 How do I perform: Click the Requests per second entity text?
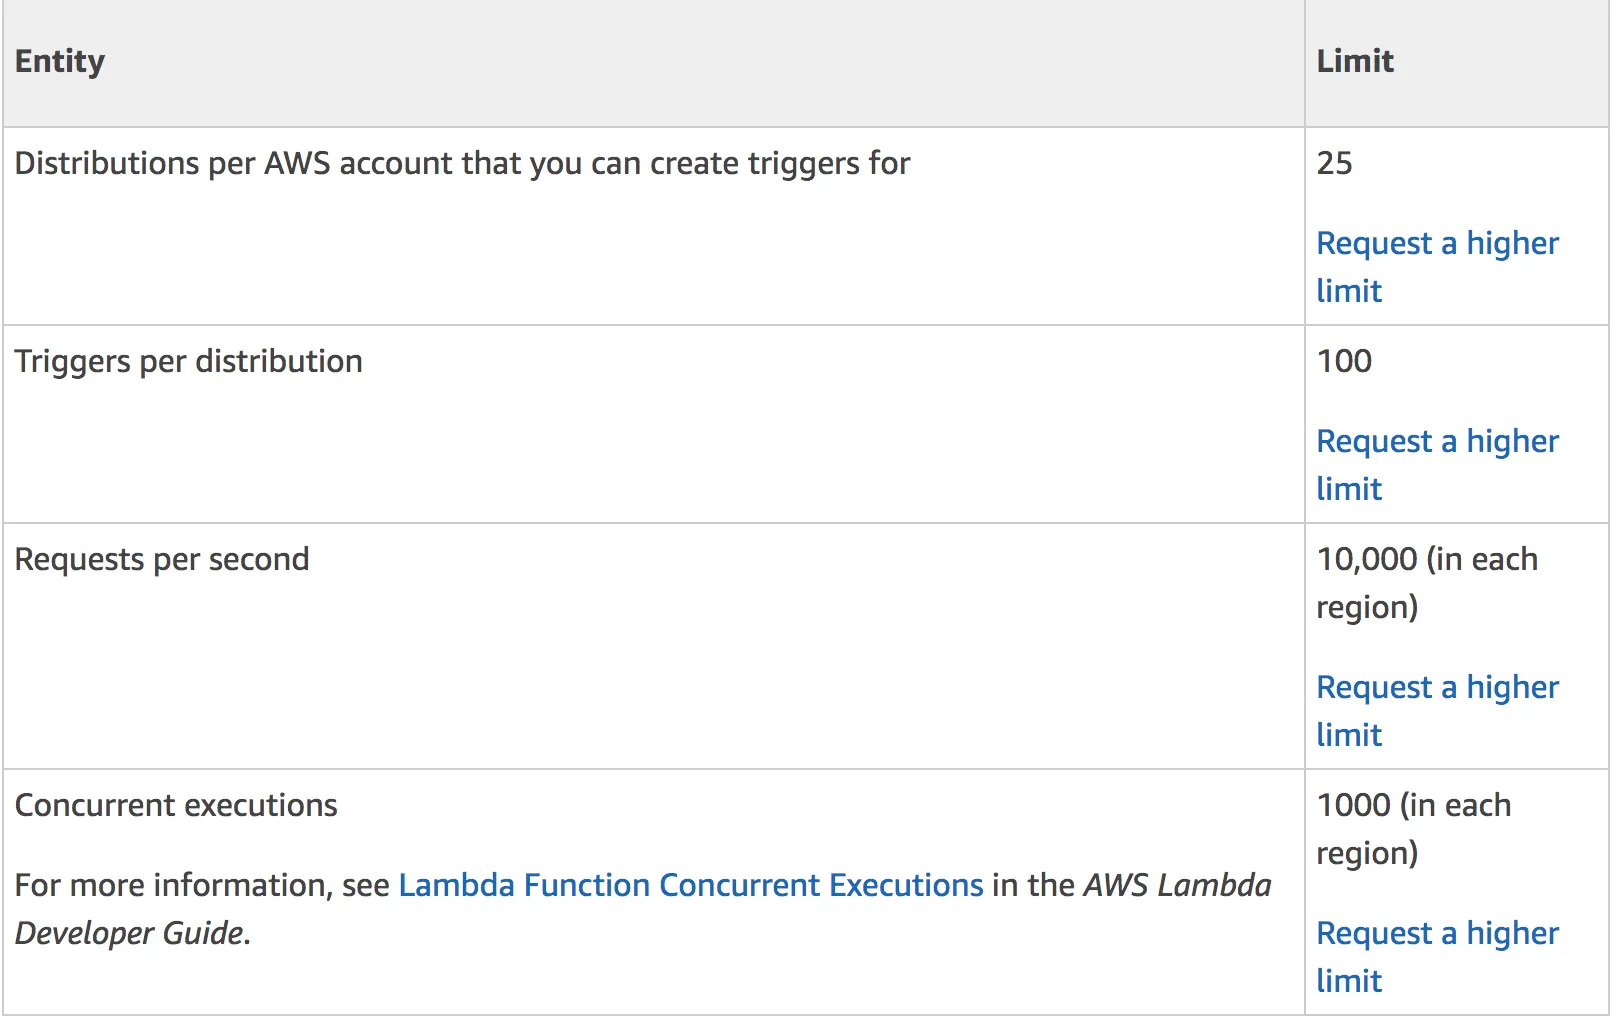(162, 560)
